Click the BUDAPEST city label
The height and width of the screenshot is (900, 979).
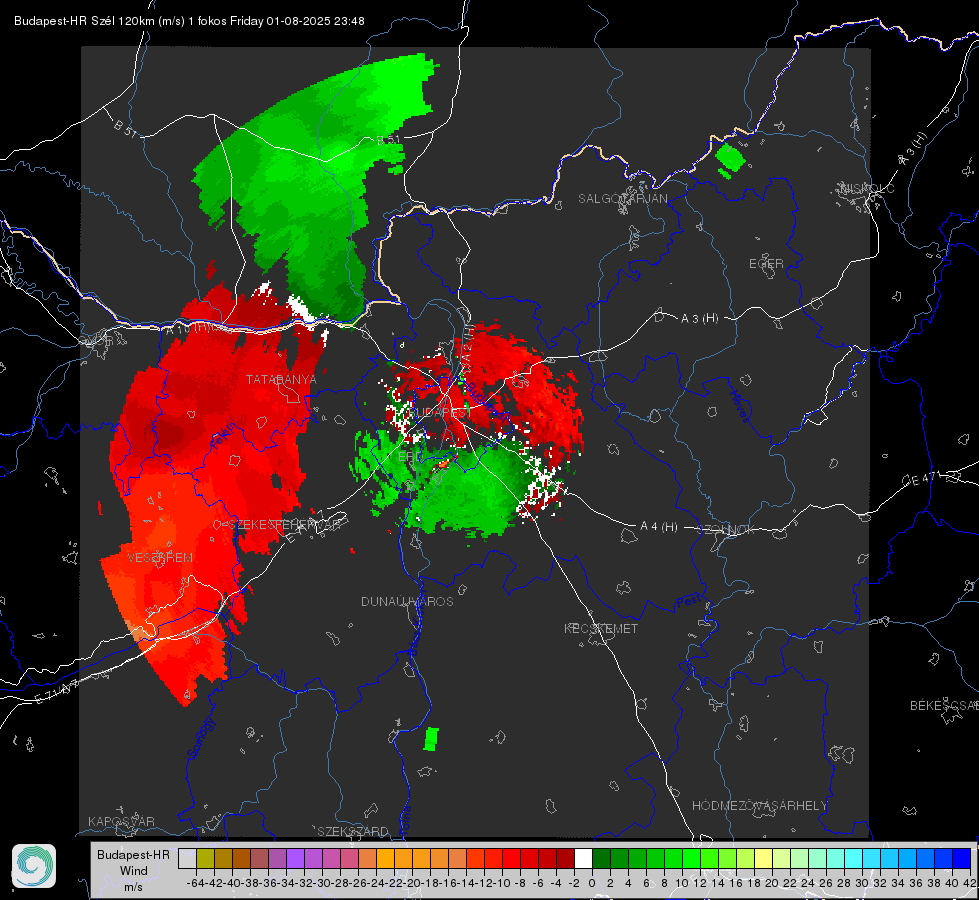pos(439,413)
